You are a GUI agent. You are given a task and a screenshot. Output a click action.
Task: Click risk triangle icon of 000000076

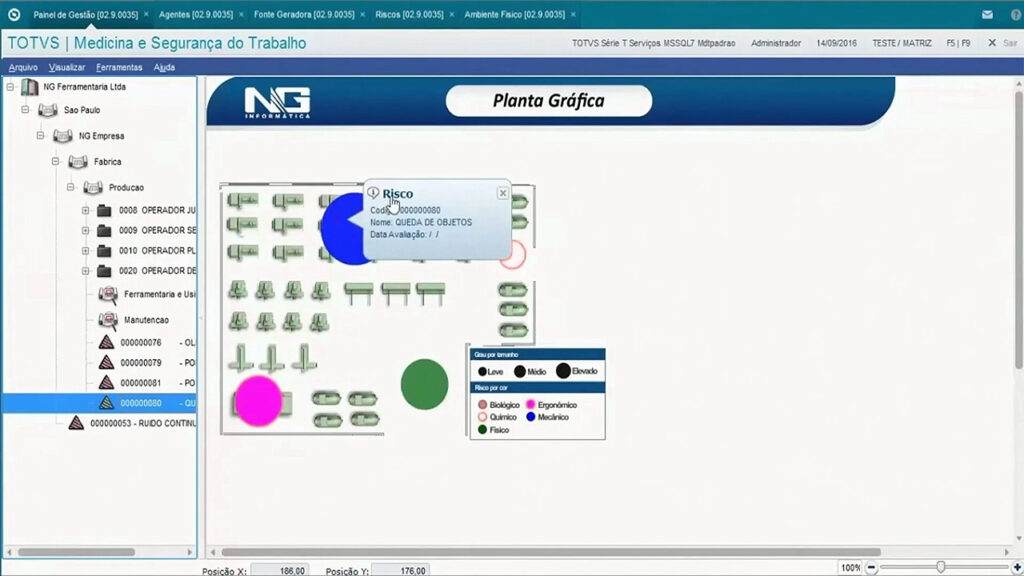point(106,342)
